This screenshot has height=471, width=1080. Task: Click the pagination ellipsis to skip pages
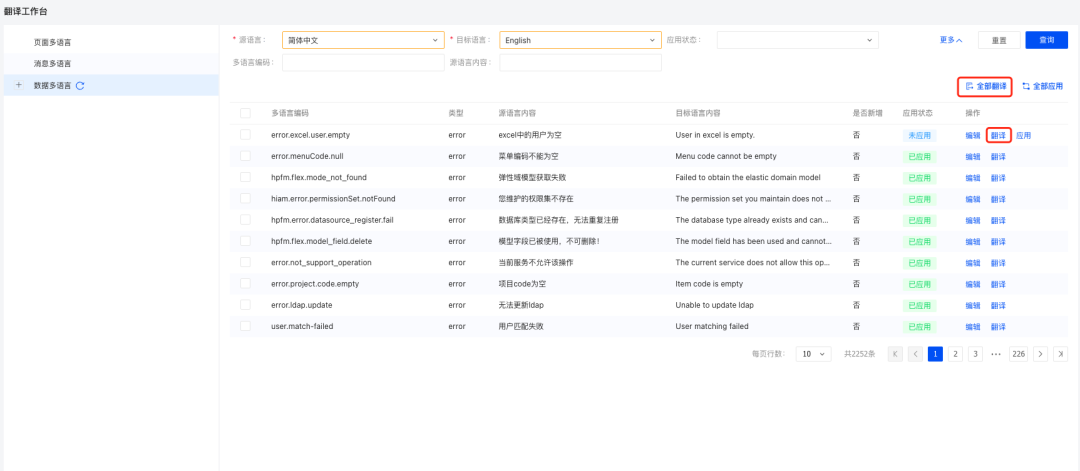[x=996, y=354]
